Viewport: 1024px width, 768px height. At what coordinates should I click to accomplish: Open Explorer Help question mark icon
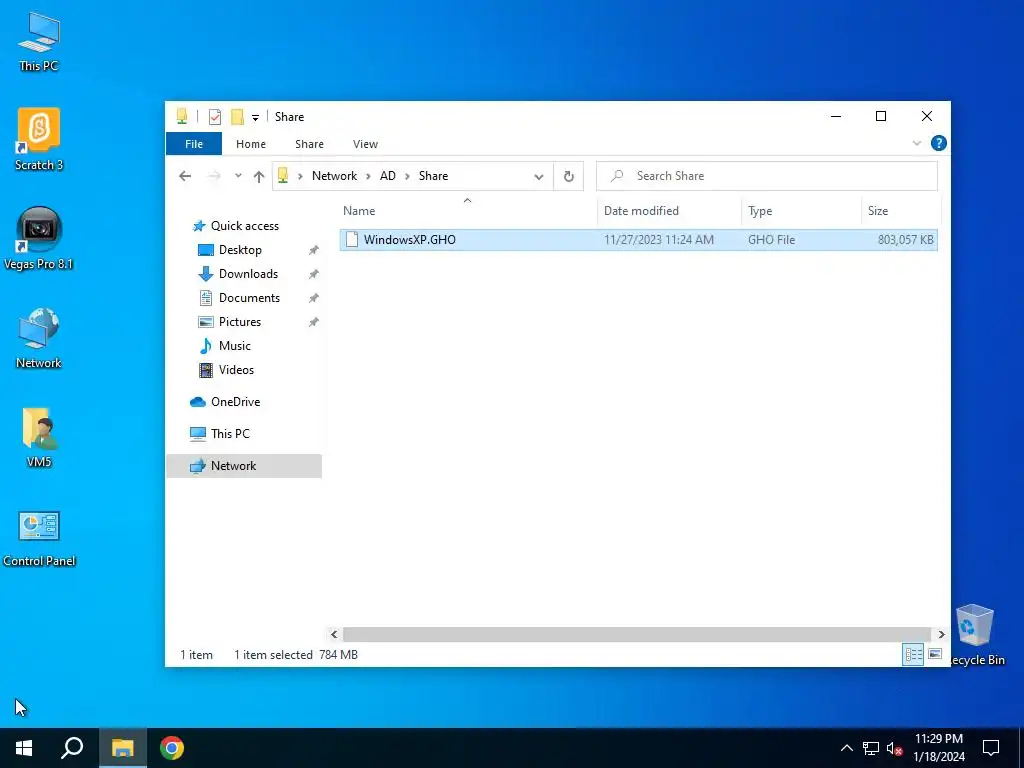point(938,143)
